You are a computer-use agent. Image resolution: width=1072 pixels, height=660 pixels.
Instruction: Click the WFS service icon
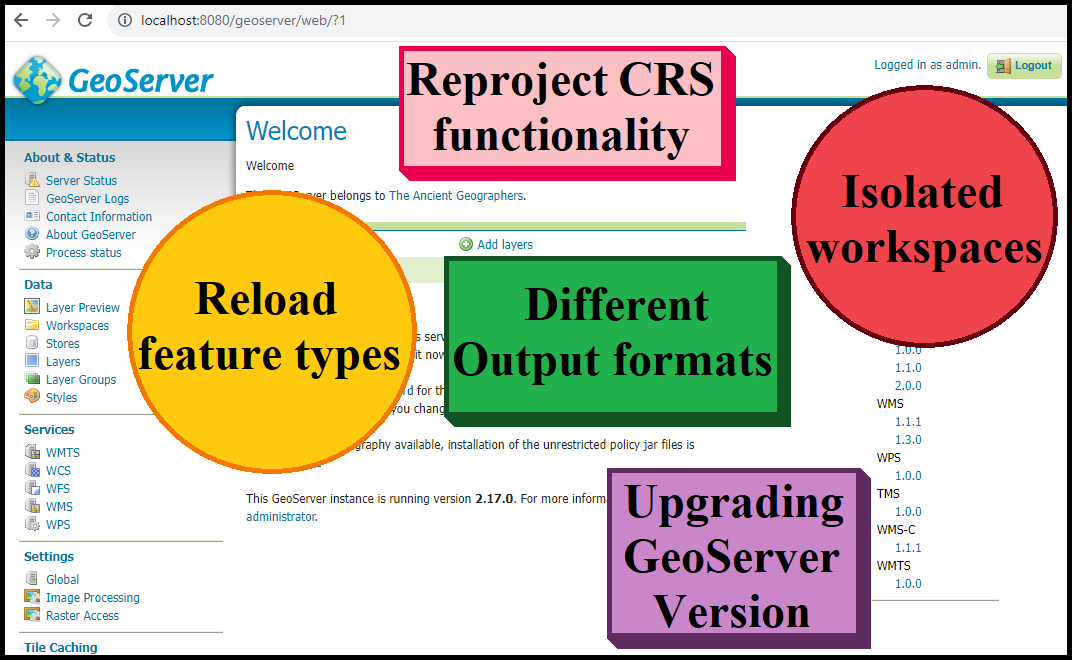32,488
